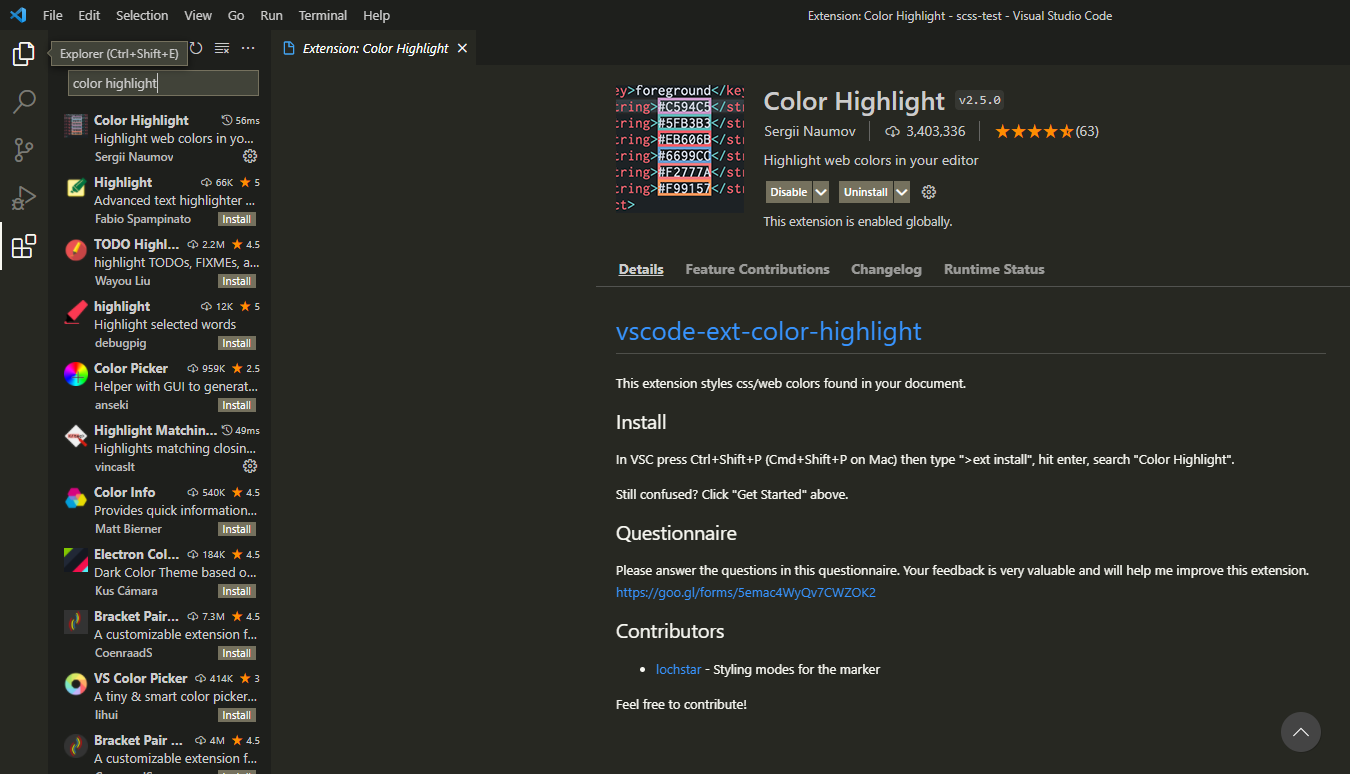Open the Edit menu

click(x=89, y=15)
